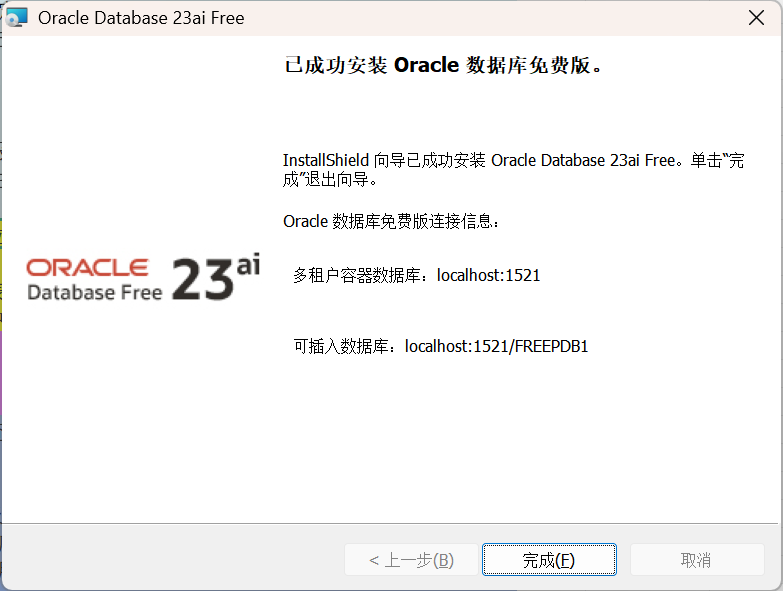The height and width of the screenshot is (591, 783).
Task: Click the InstallShield 向导 success message line
Action: (513, 160)
